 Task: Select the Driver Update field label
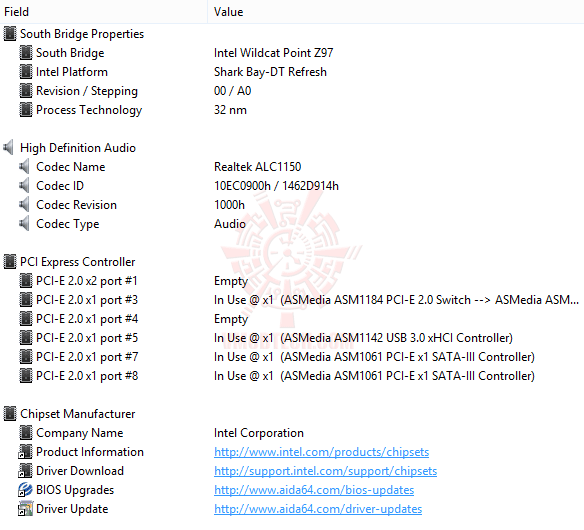[72, 509]
